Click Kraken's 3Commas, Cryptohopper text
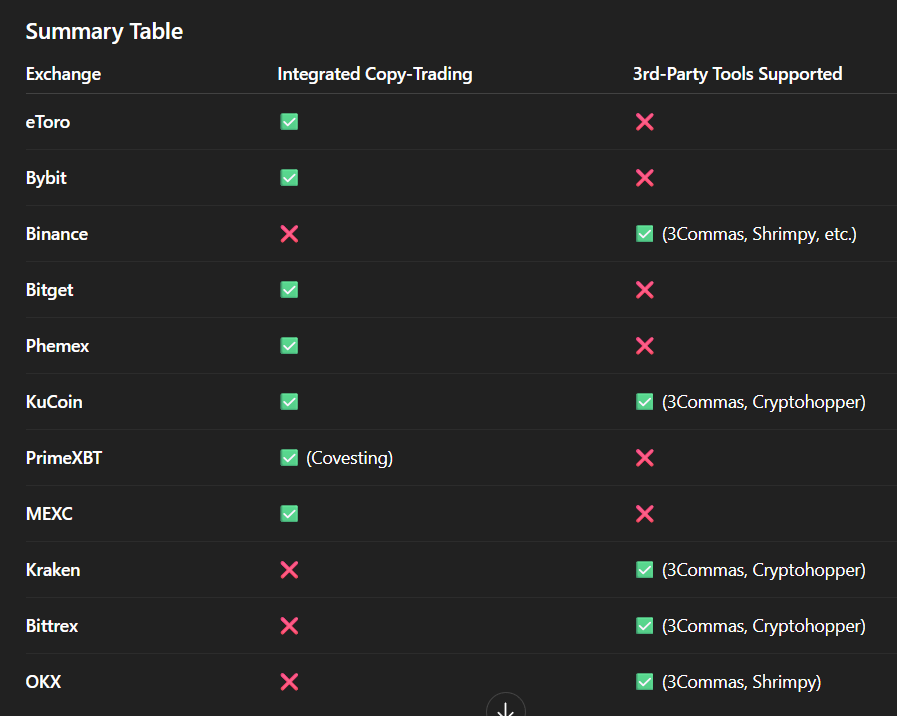Image resolution: width=897 pixels, height=716 pixels. (x=763, y=570)
